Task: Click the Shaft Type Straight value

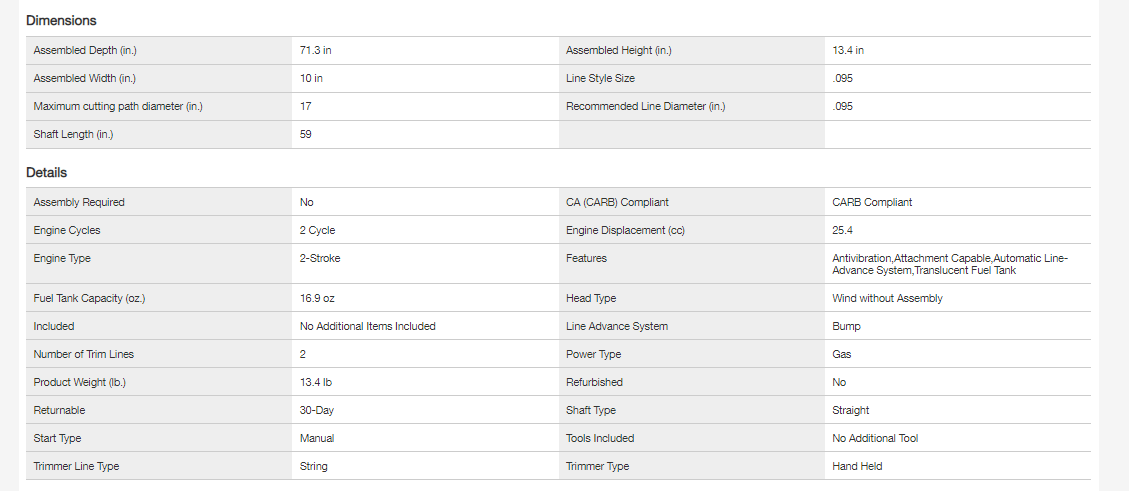Action: tap(850, 411)
